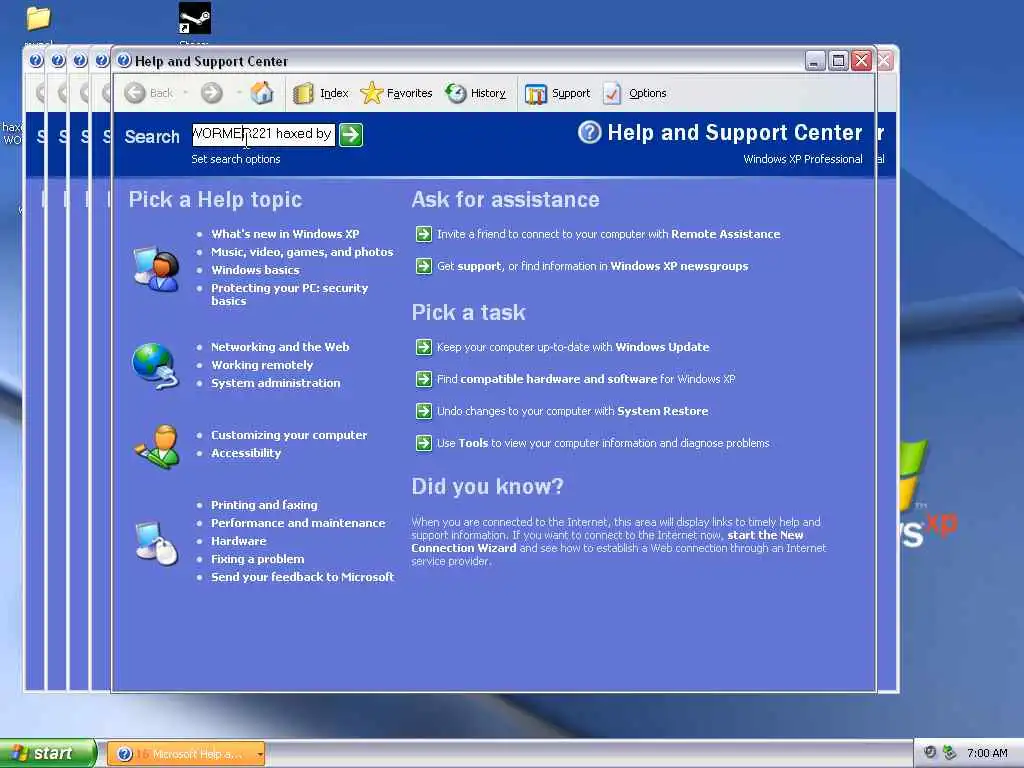Viewport: 1024px width, 768px height.
Task: Open Protecting your PC security basics
Action: (289, 295)
